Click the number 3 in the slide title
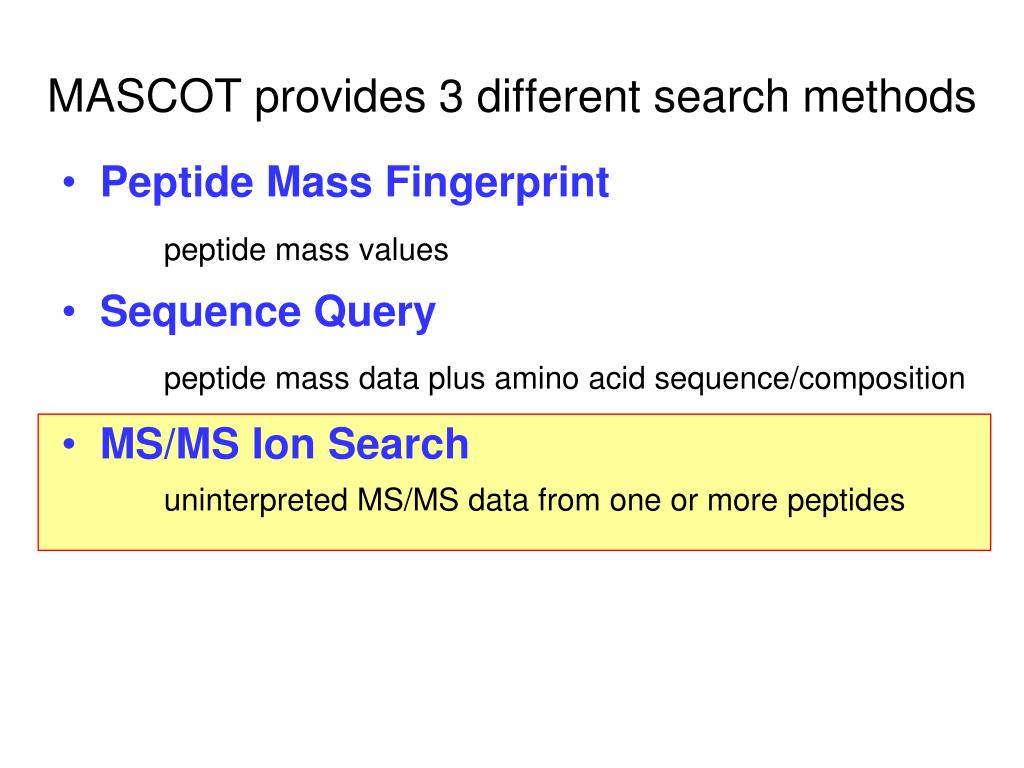Screen dimensions: 1024x768 click(451, 97)
